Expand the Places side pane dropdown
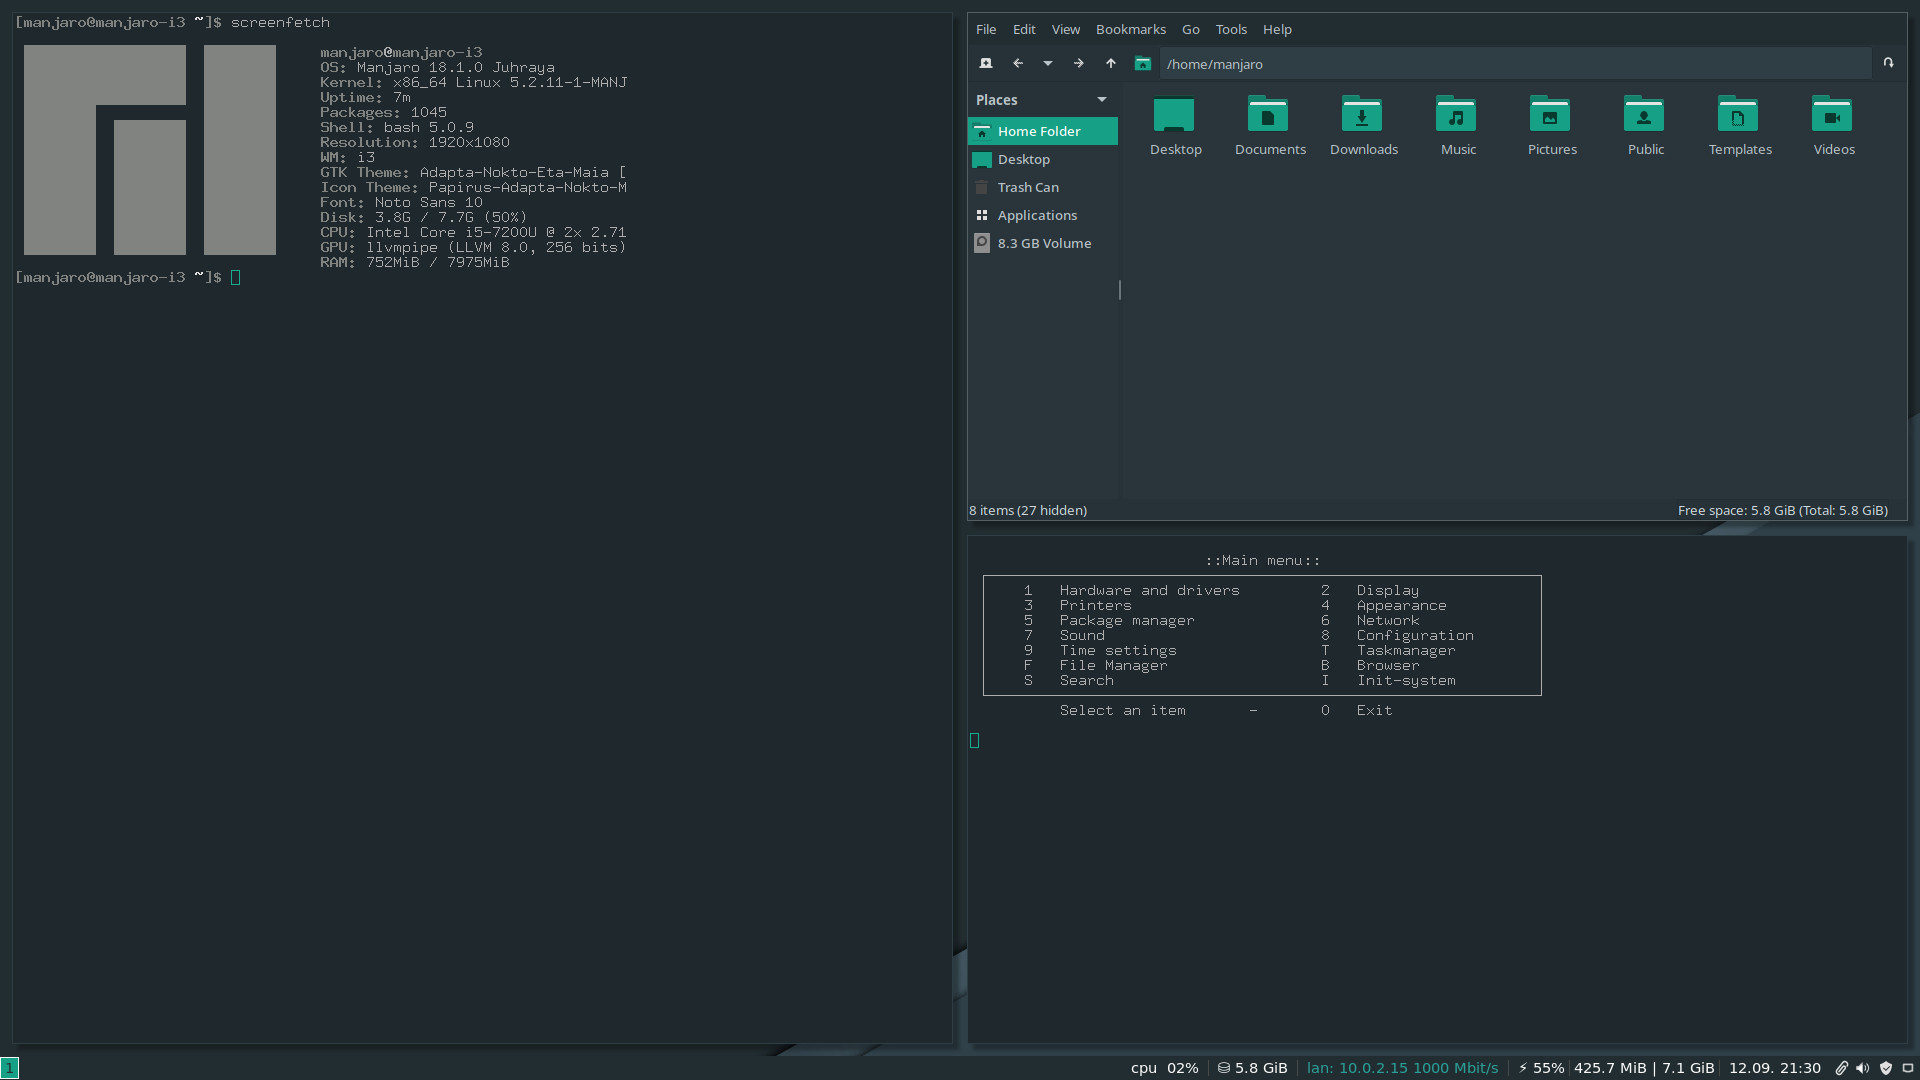The width and height of the screenshot is (1920, 1080). pos(1101,99)
